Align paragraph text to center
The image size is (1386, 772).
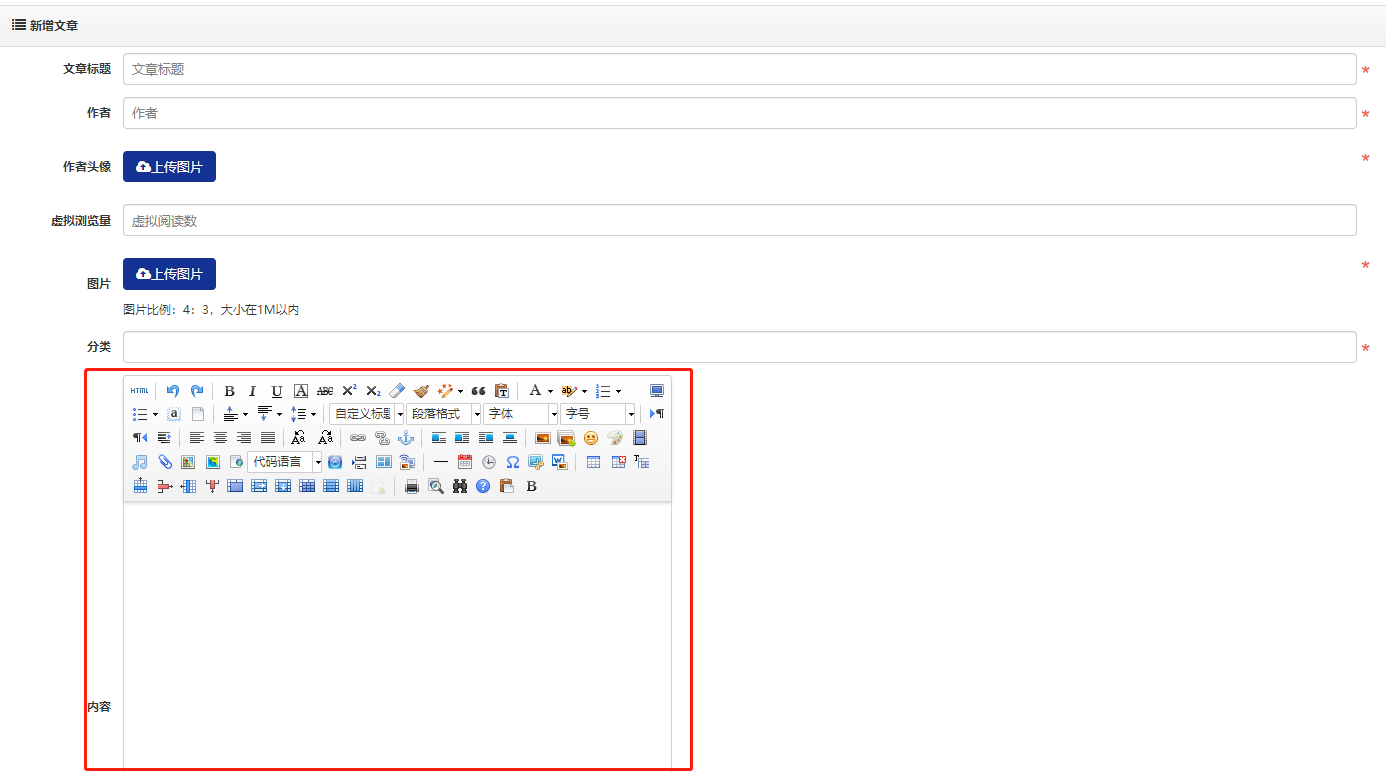[220, 437]
